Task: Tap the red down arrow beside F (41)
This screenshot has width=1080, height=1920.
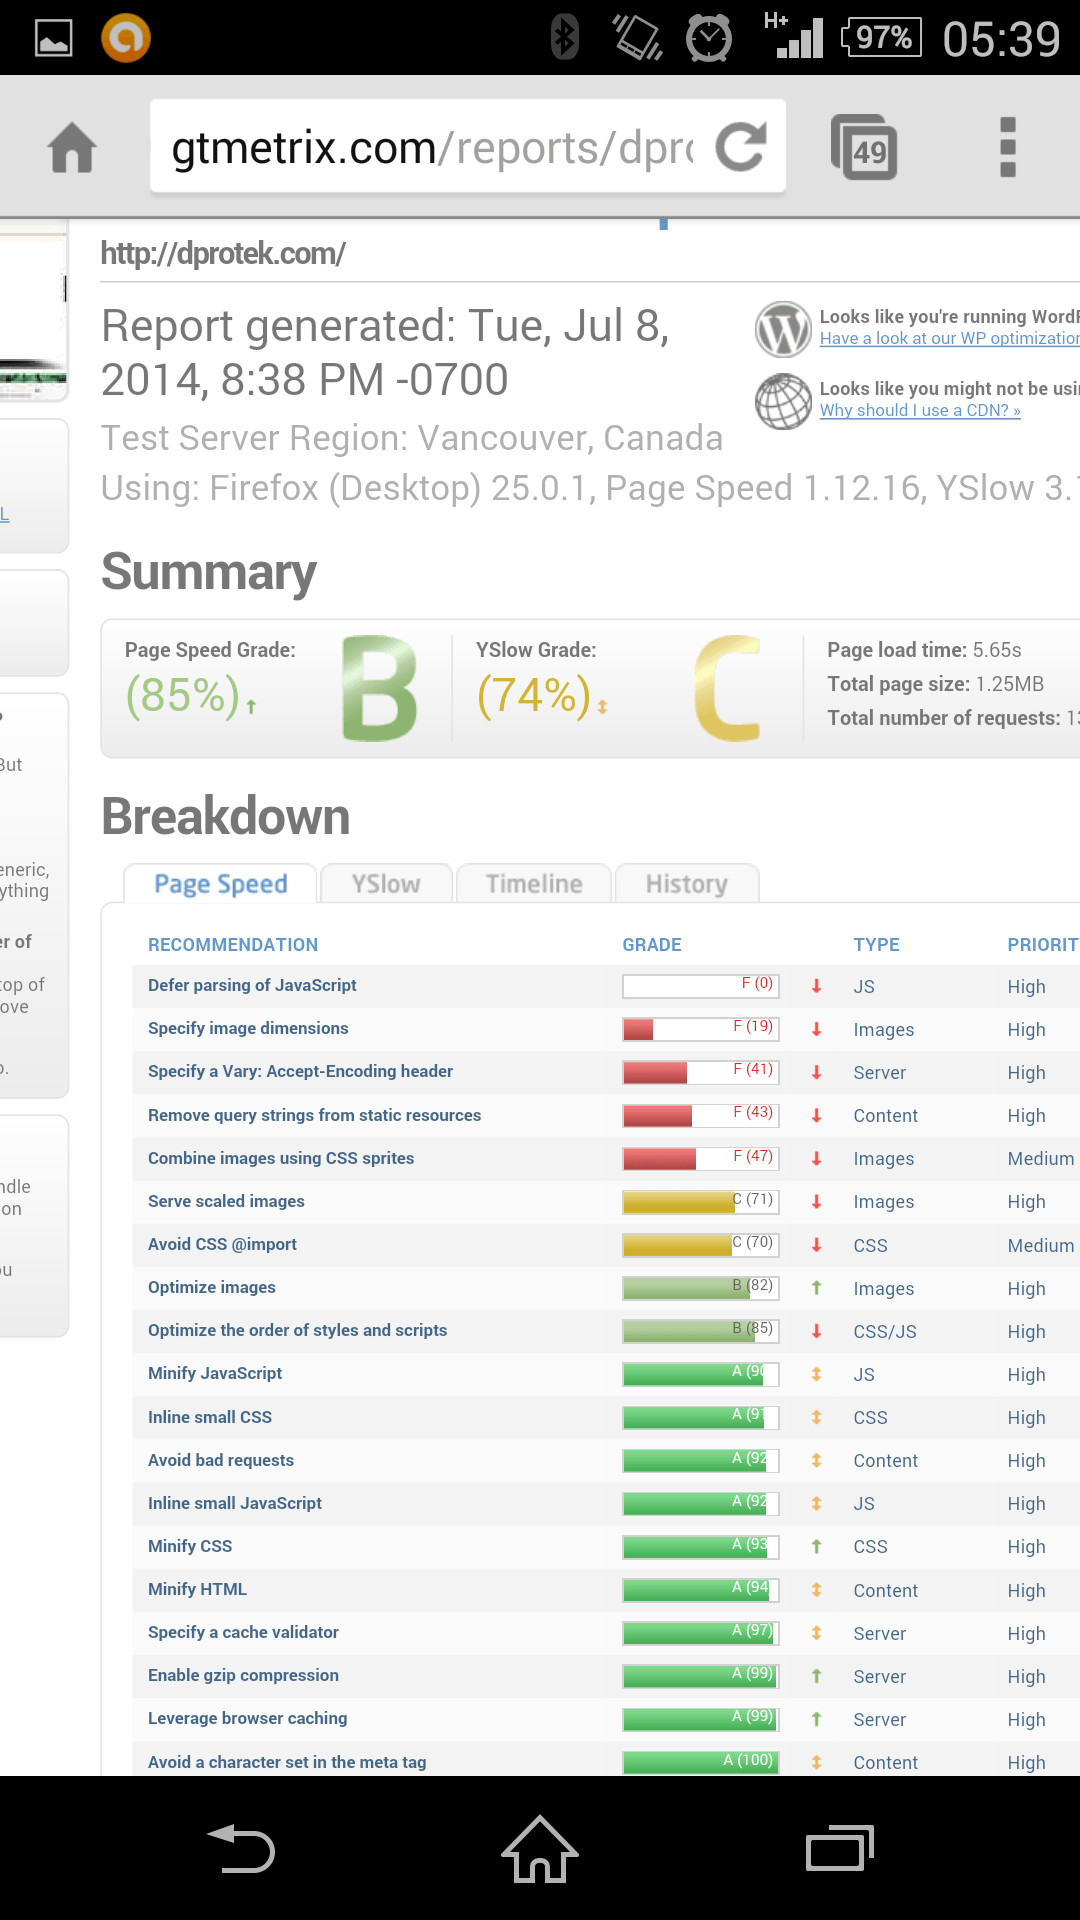Action: (817, 1072)
